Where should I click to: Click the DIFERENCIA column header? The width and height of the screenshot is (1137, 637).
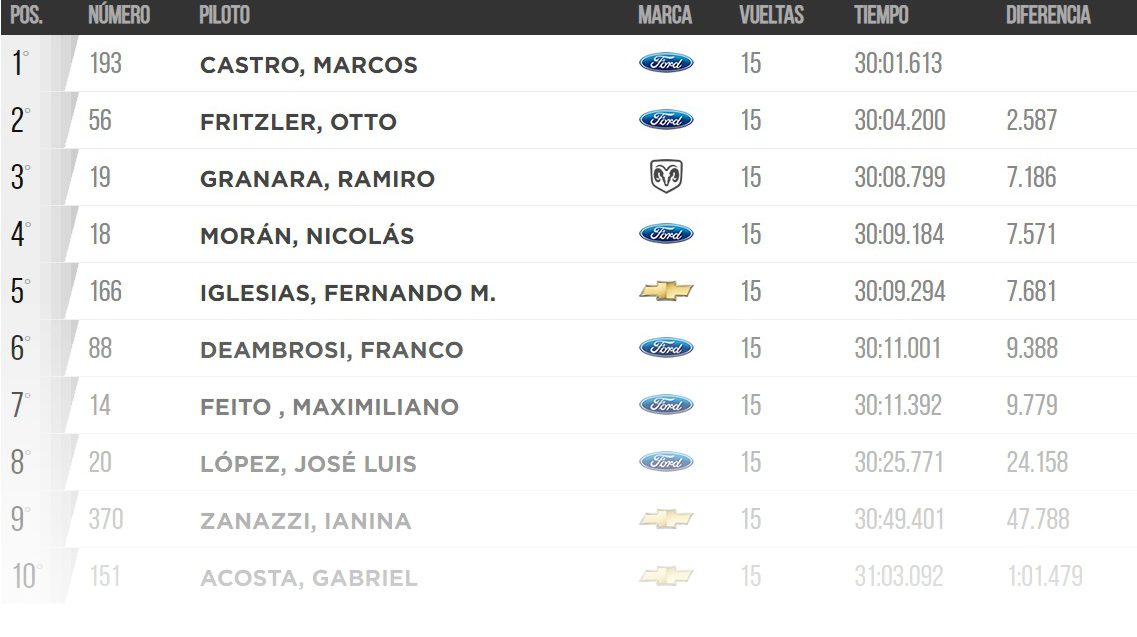pos(1048,16)
